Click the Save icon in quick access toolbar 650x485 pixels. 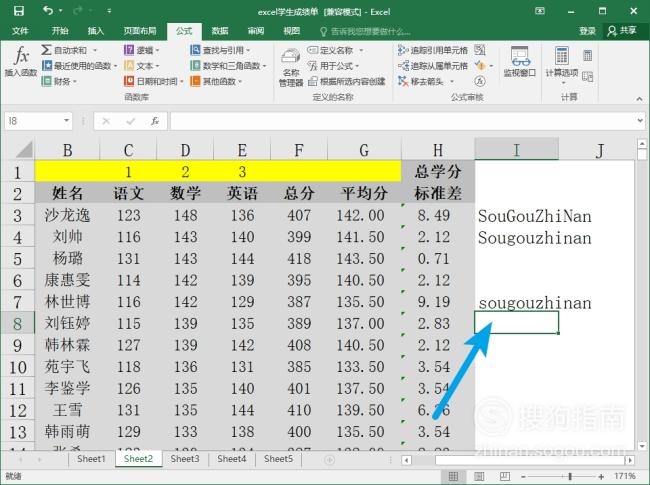point(19,11)
